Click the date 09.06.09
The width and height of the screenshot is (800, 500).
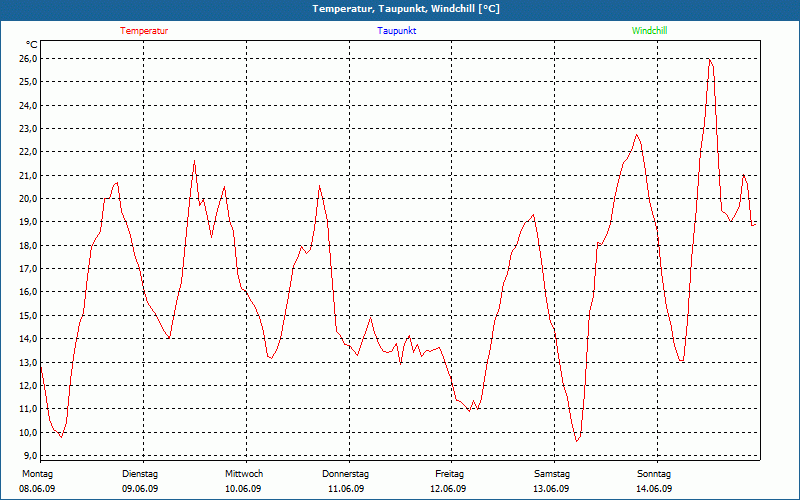[x=140, y=489]
